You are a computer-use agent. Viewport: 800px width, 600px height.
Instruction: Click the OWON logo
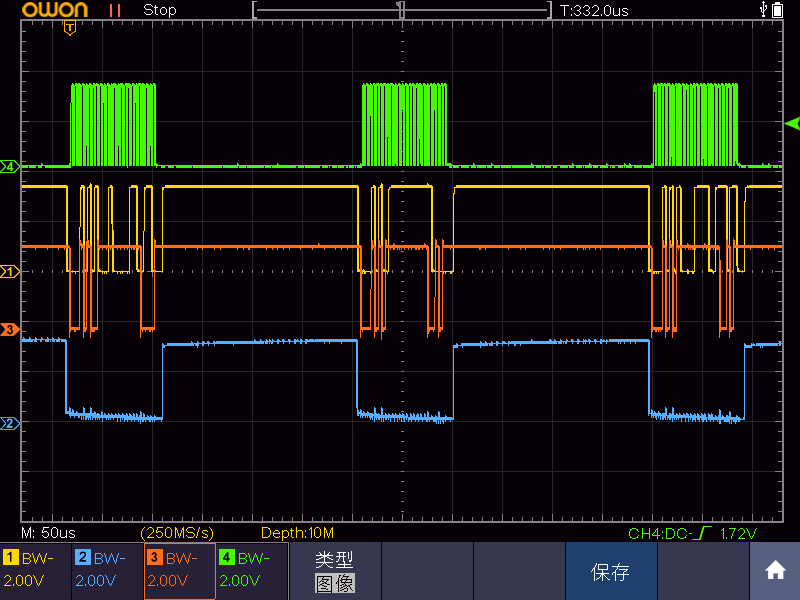pos(55,10)
